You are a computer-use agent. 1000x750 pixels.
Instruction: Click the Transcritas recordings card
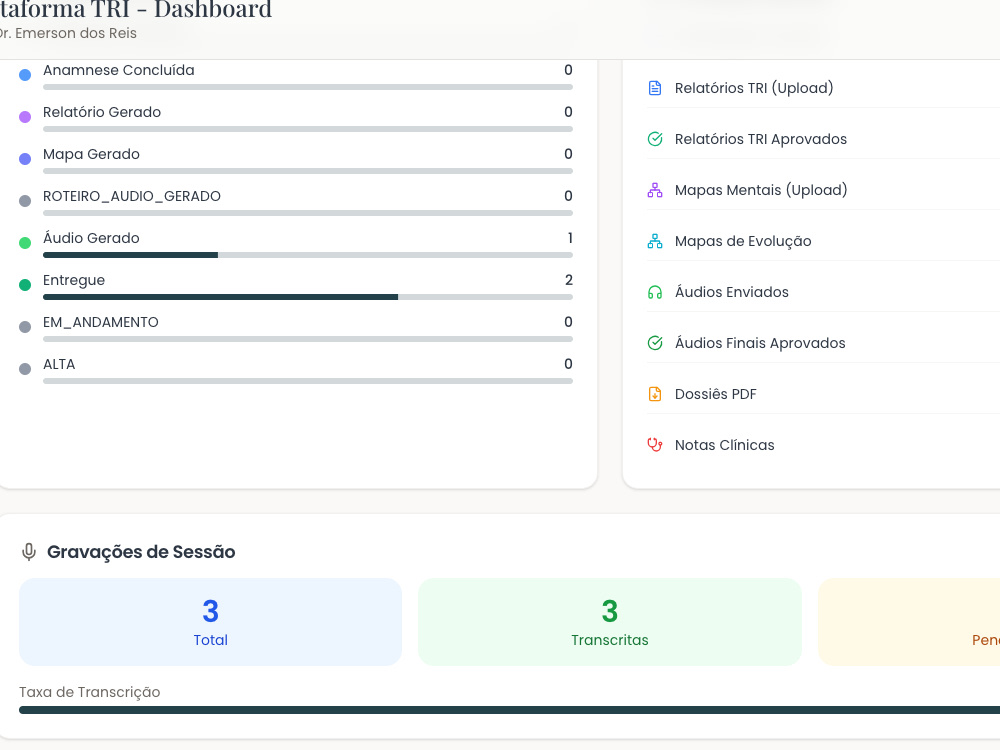coord(610,622)
